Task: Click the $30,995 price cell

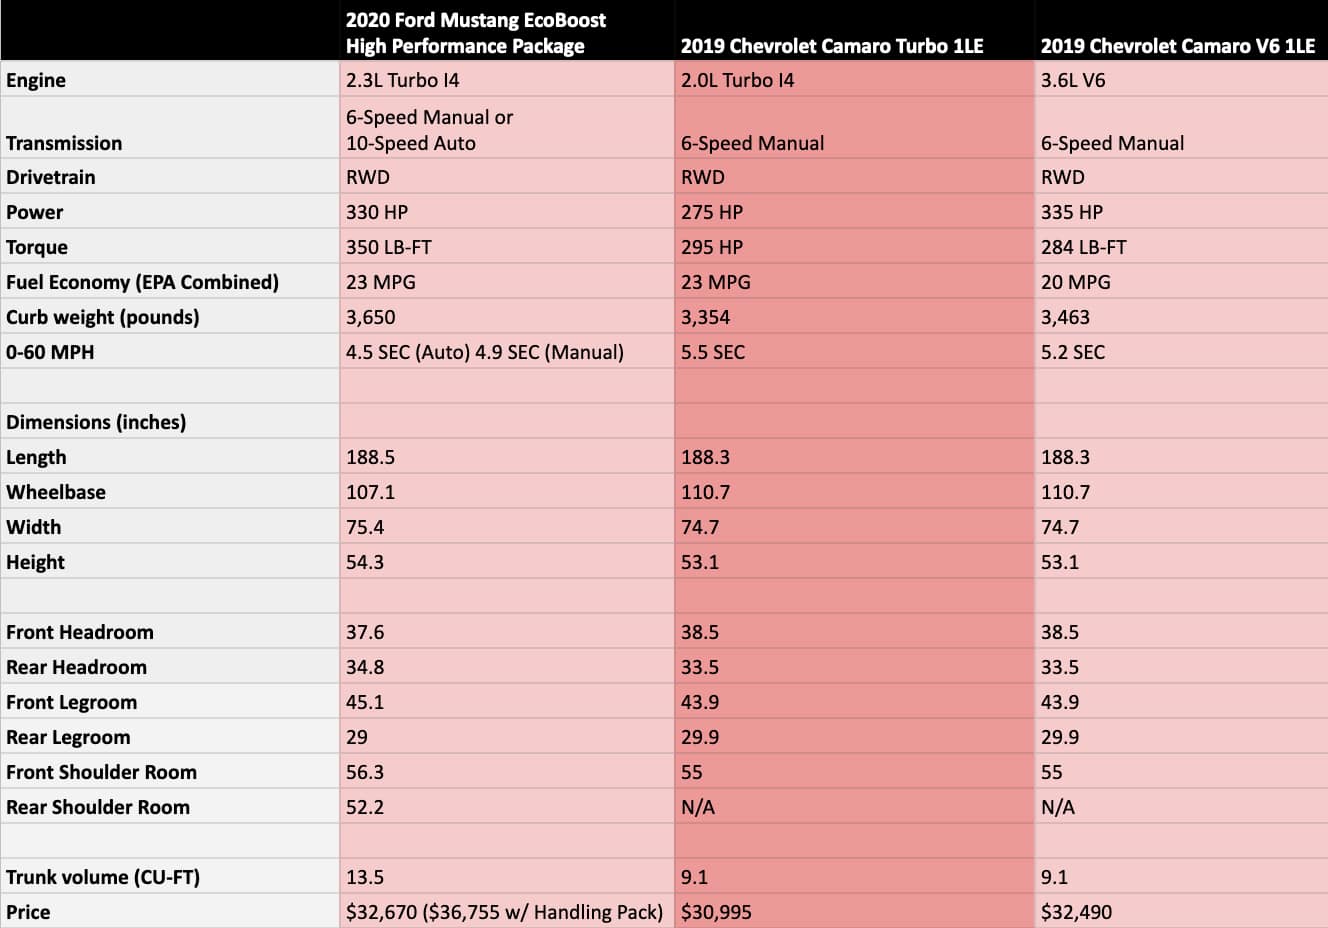Action: (854, 912)
